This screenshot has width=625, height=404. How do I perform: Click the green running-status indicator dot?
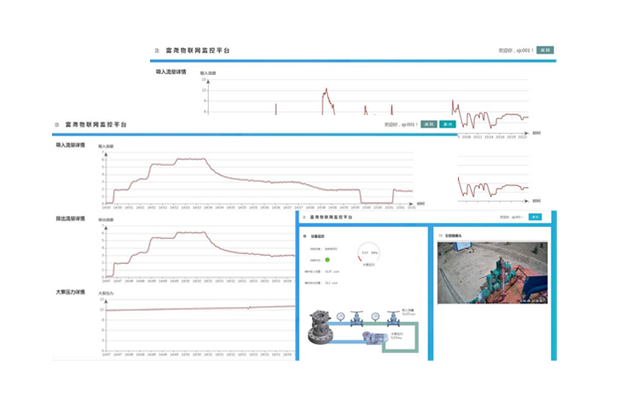(x=327, y=260)
